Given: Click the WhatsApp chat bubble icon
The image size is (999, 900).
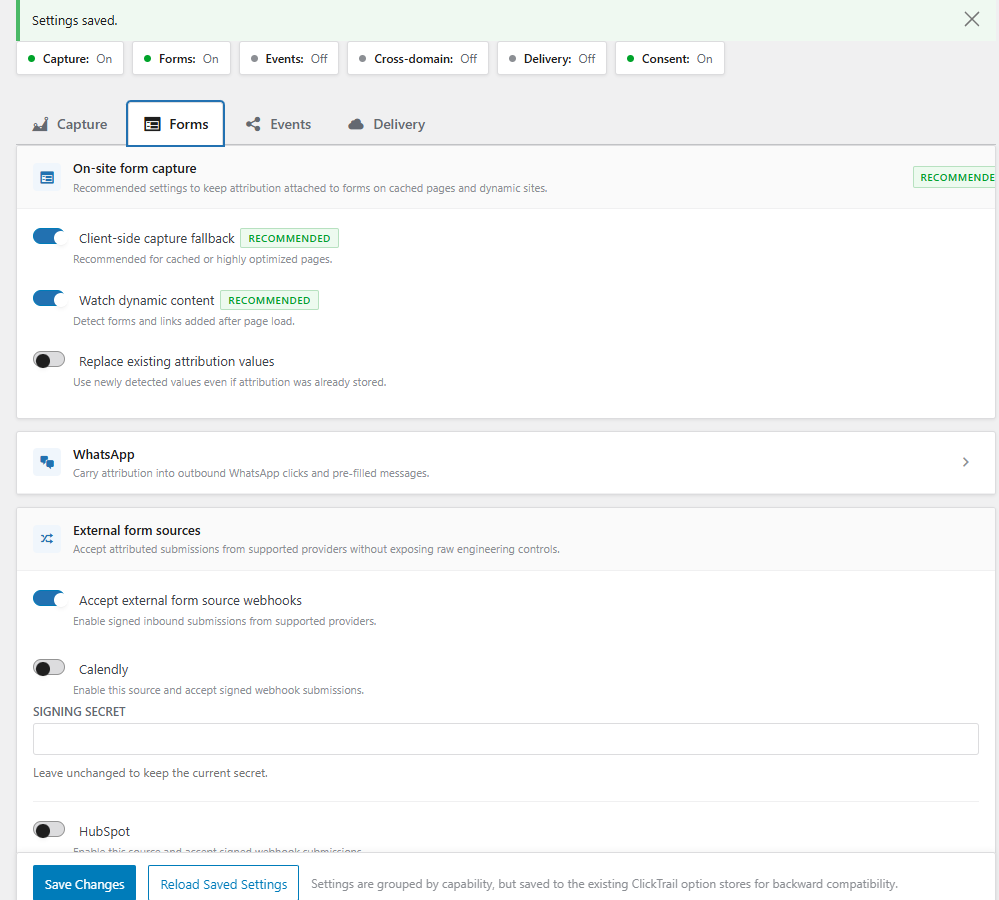Looking at the screenshot, I should pos(46,462).
